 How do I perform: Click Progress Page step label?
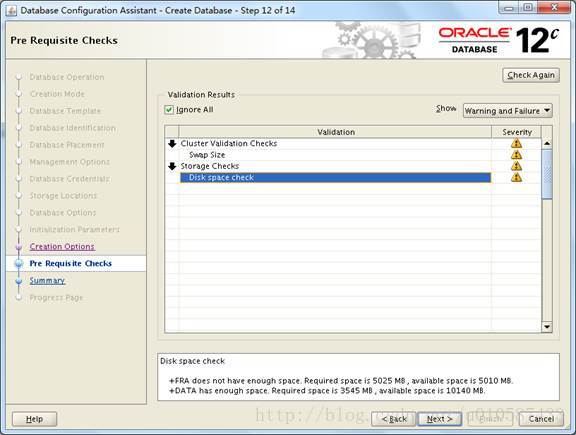coord(56,298)
